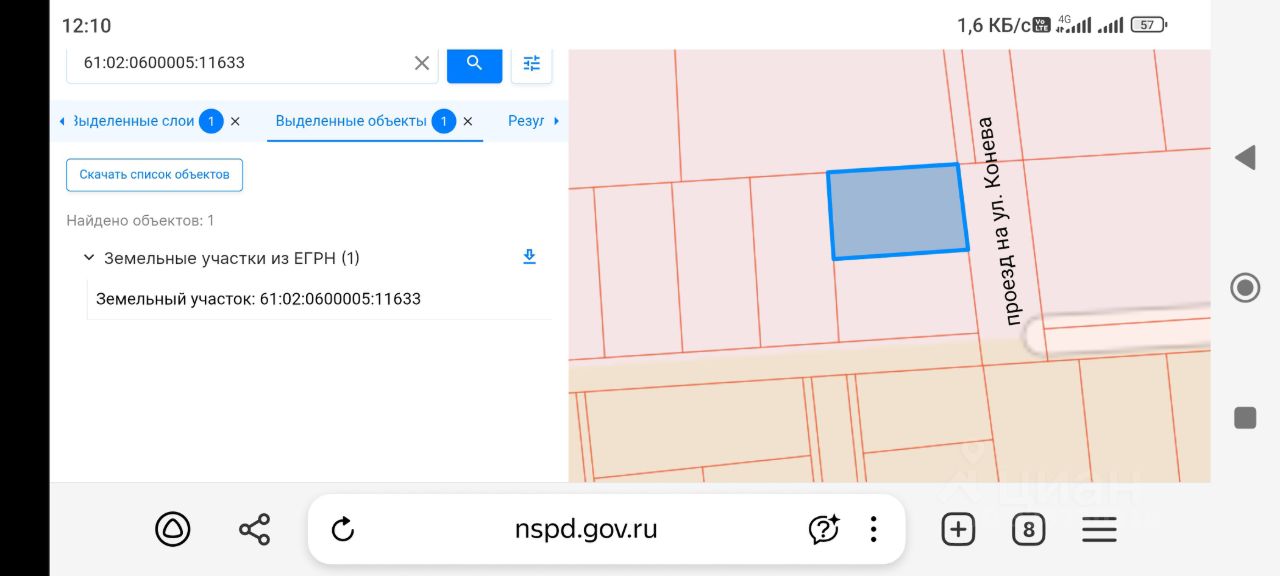Tap the Android recents square button
1280x576 pixels.
1245,418
